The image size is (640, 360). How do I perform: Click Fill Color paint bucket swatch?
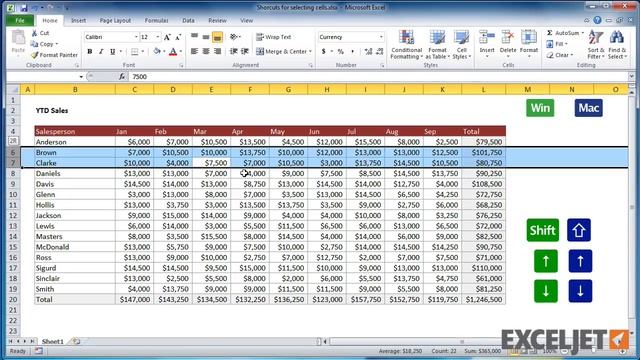(x=157, y=51)
